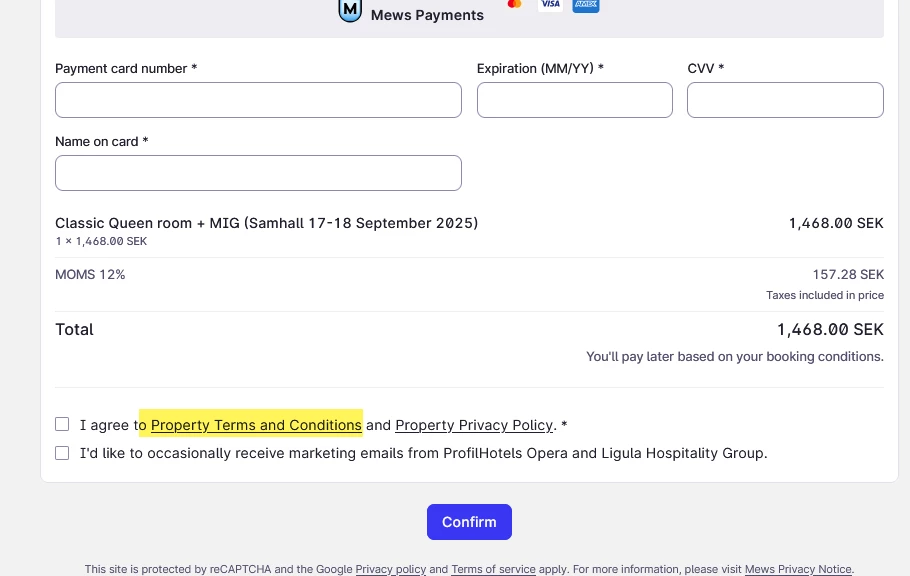Enable the marketing emails checkbox
The height and width of the screenshot is (576, 910).
coord(62,453)
